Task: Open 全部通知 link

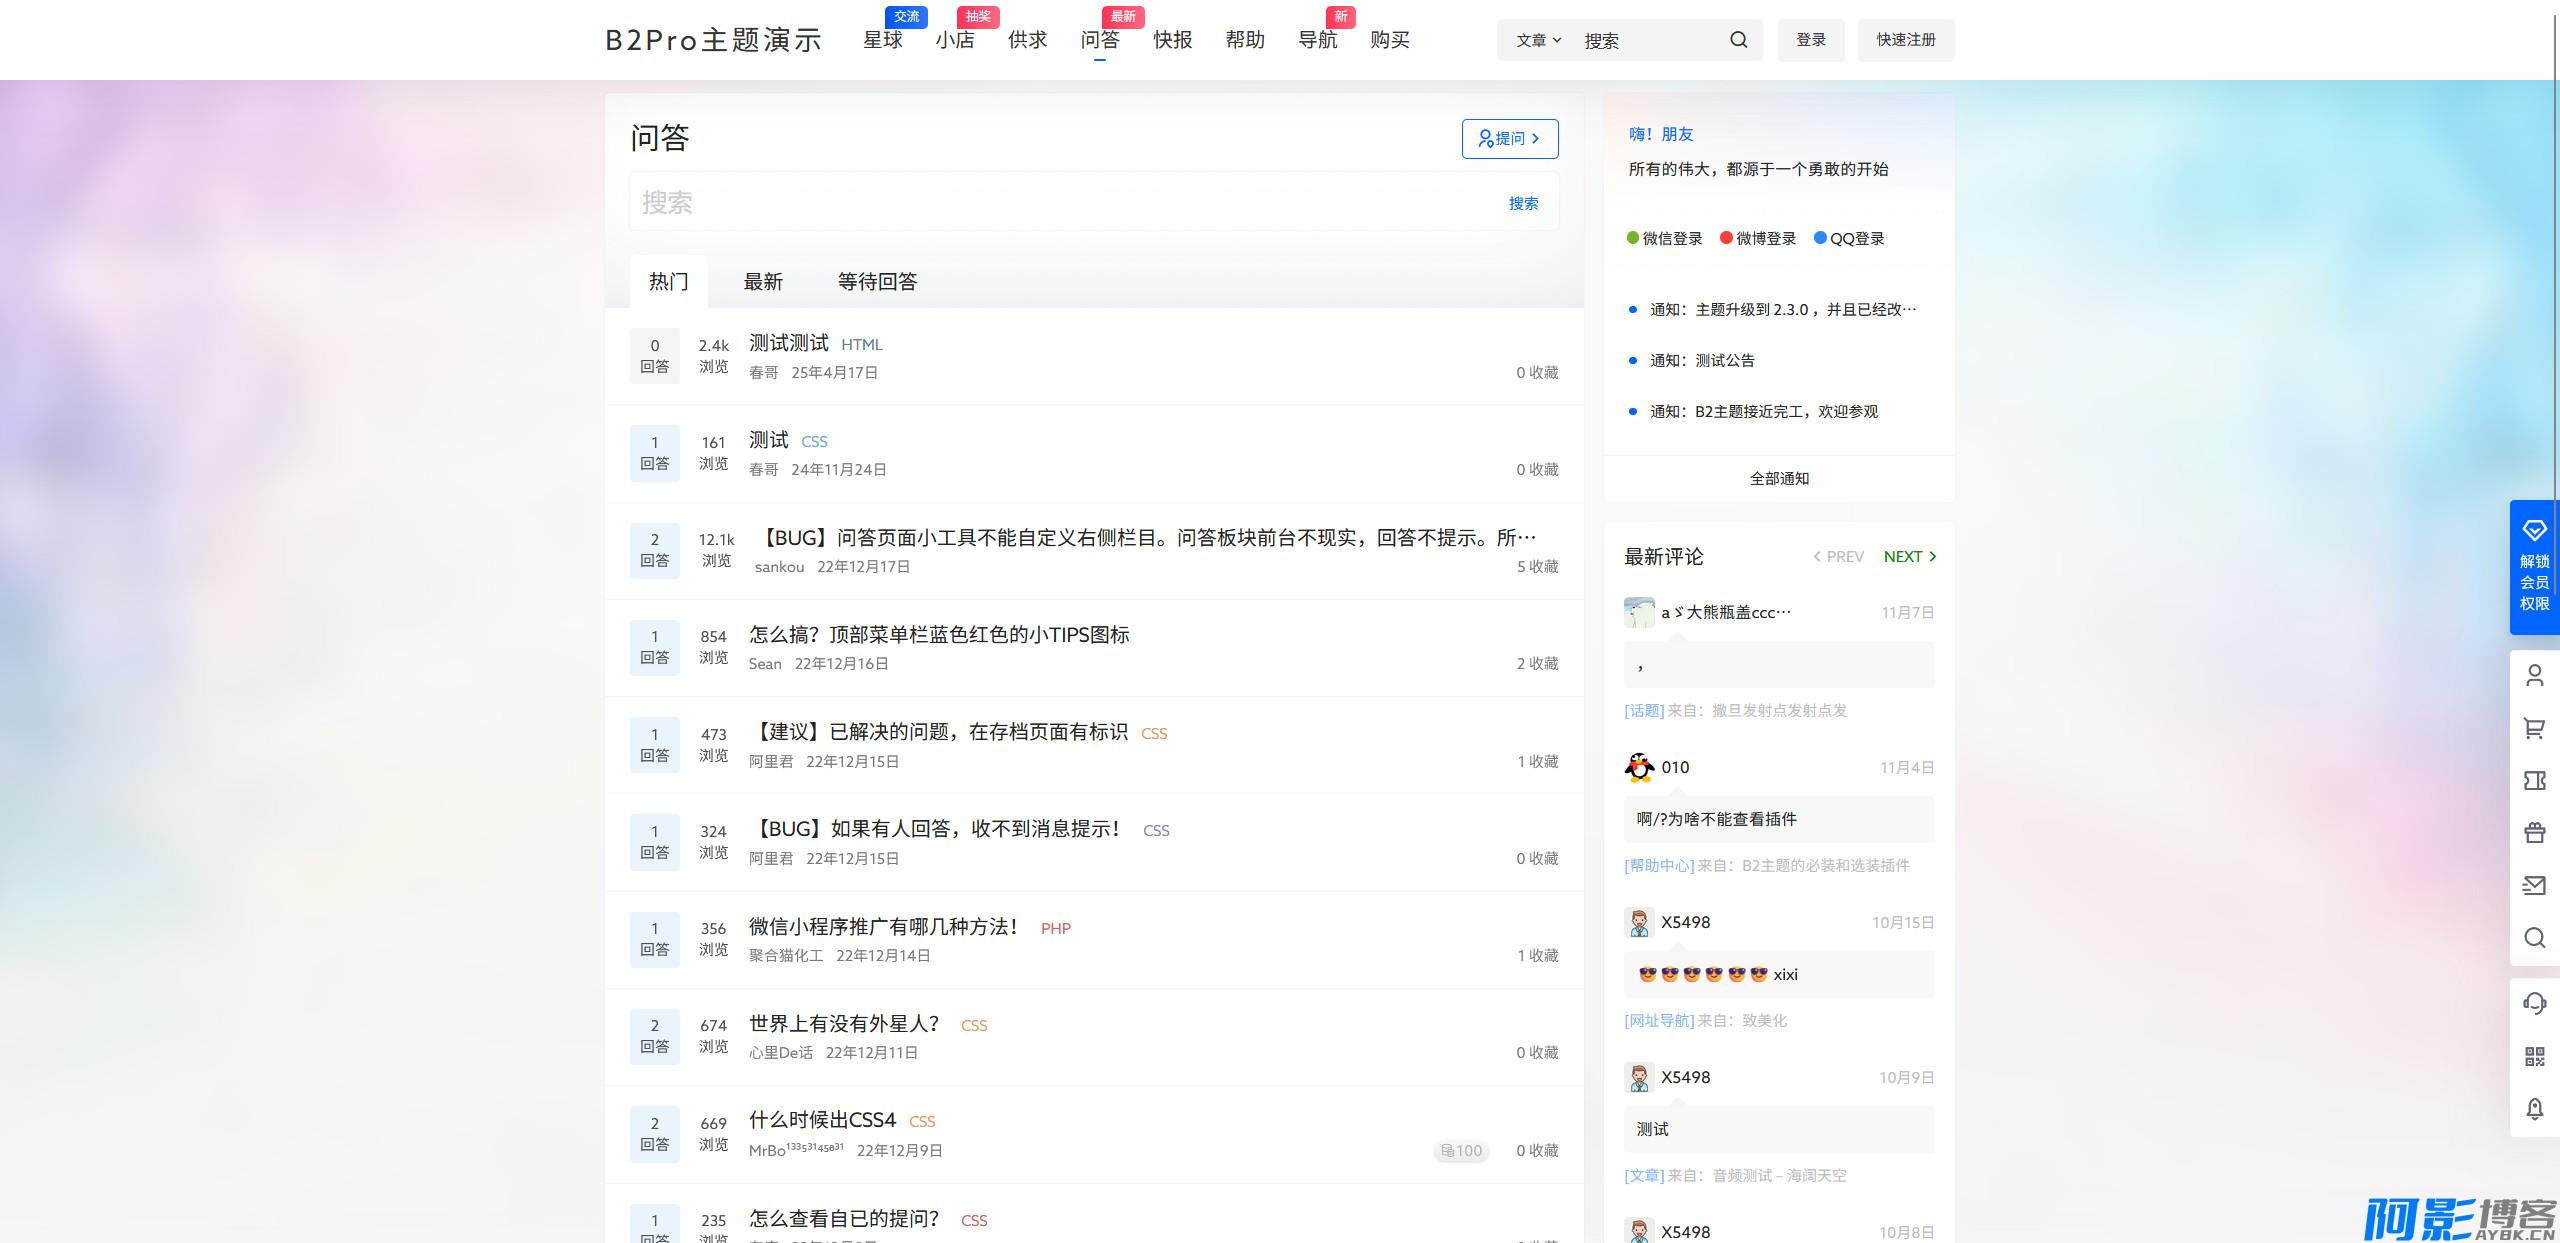Action: tap(1778, 479)
